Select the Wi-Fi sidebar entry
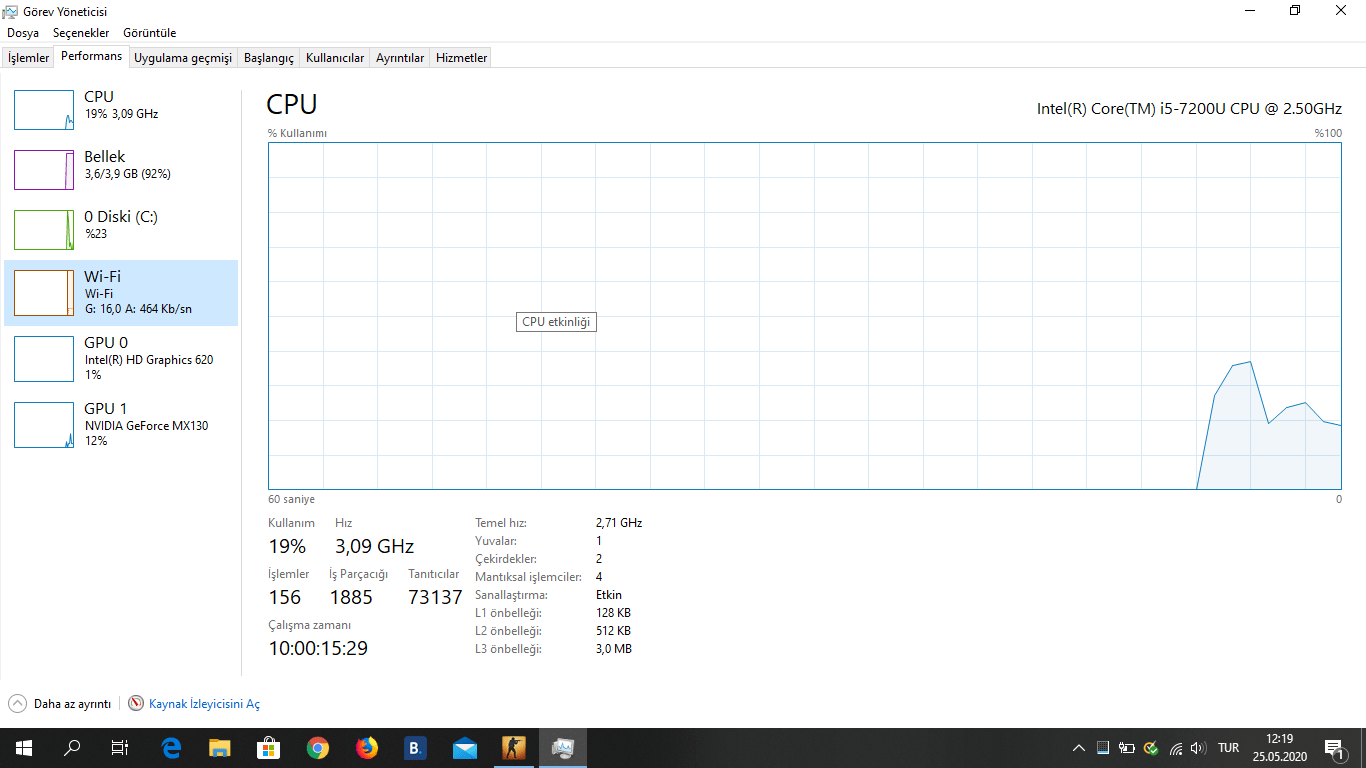Viewport: 1366px width, 768px height. [x=121, y=293]
